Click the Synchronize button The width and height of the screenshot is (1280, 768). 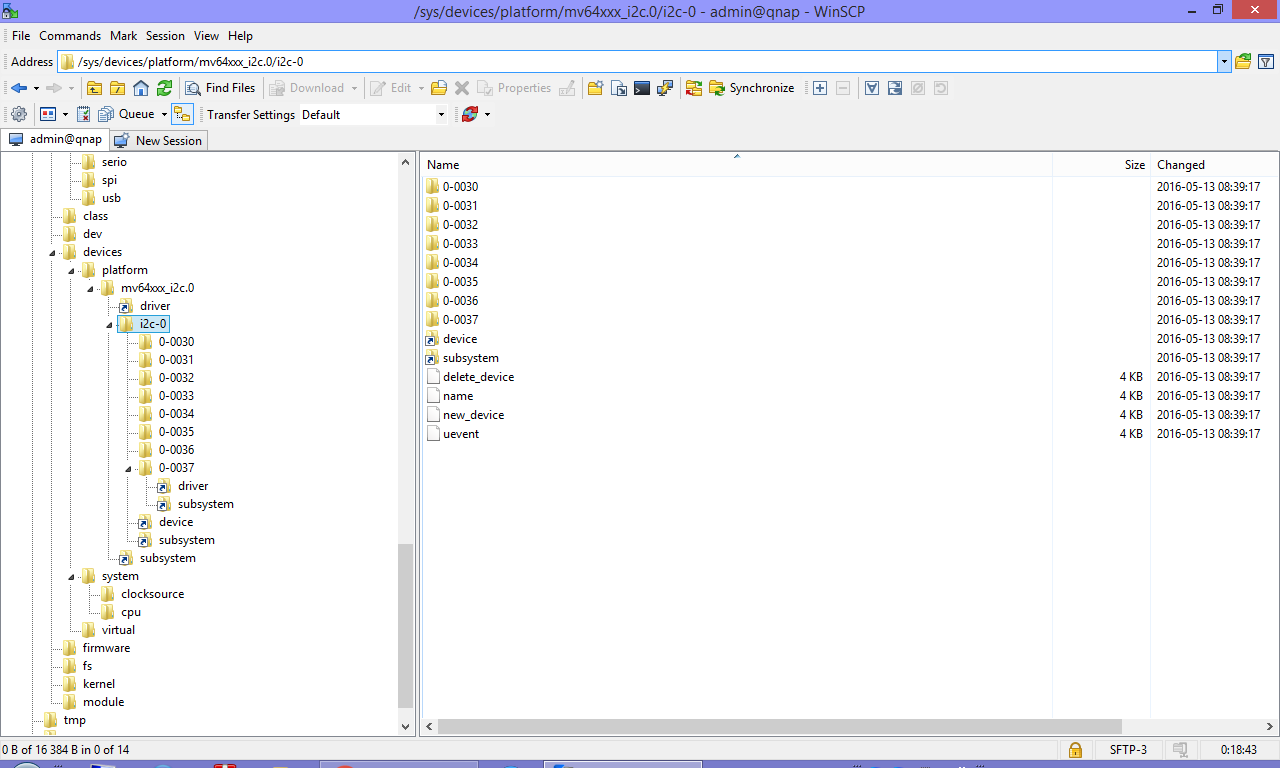pyautogui.click(x=751, y=88)
